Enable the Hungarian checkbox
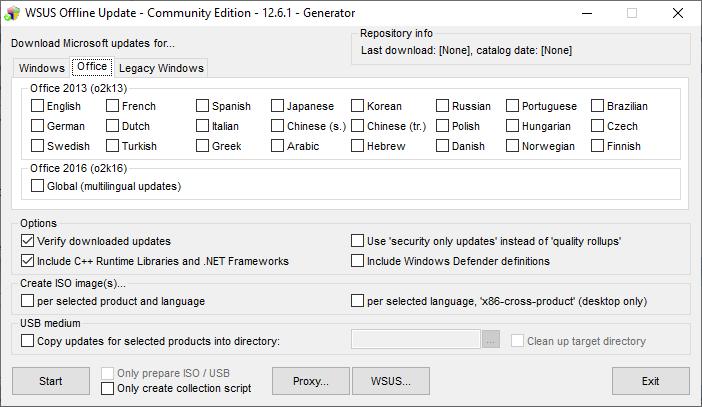The width and height of the screenshot is (702, 407). [512, 126]
